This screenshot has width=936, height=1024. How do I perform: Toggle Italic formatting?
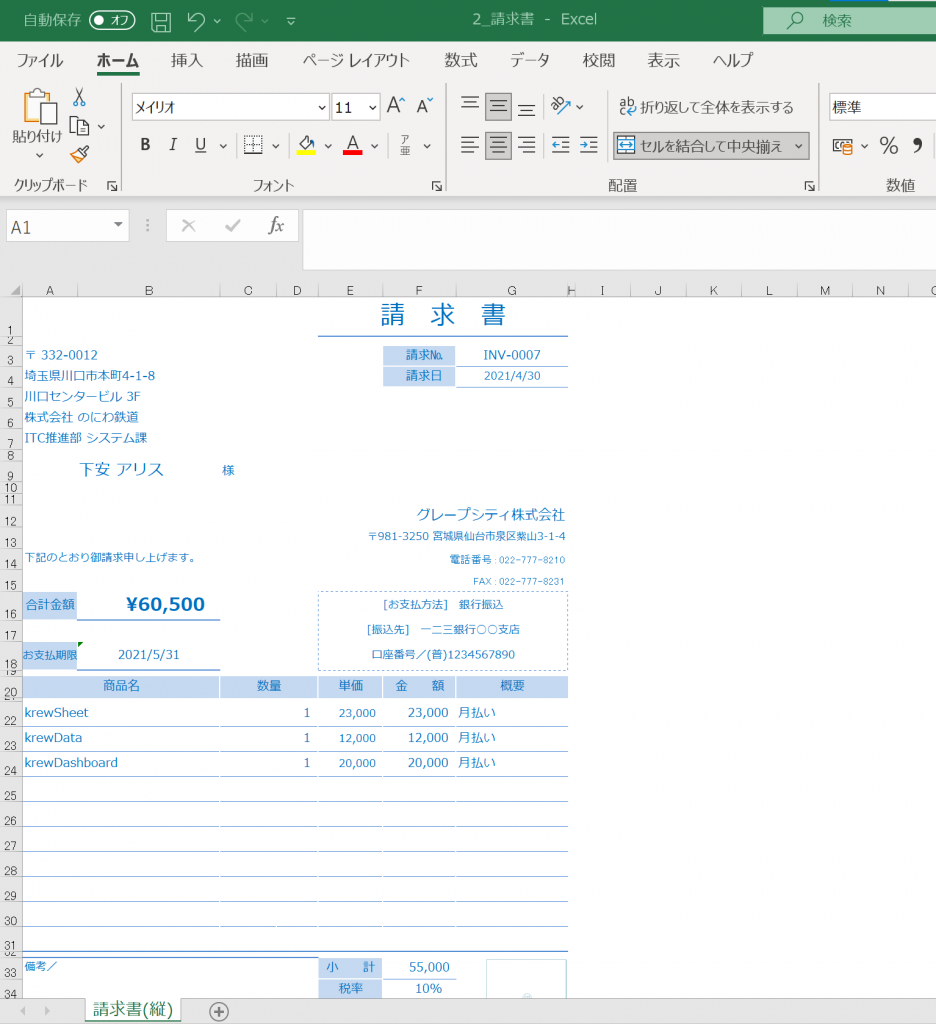click(x=172, y=146)
